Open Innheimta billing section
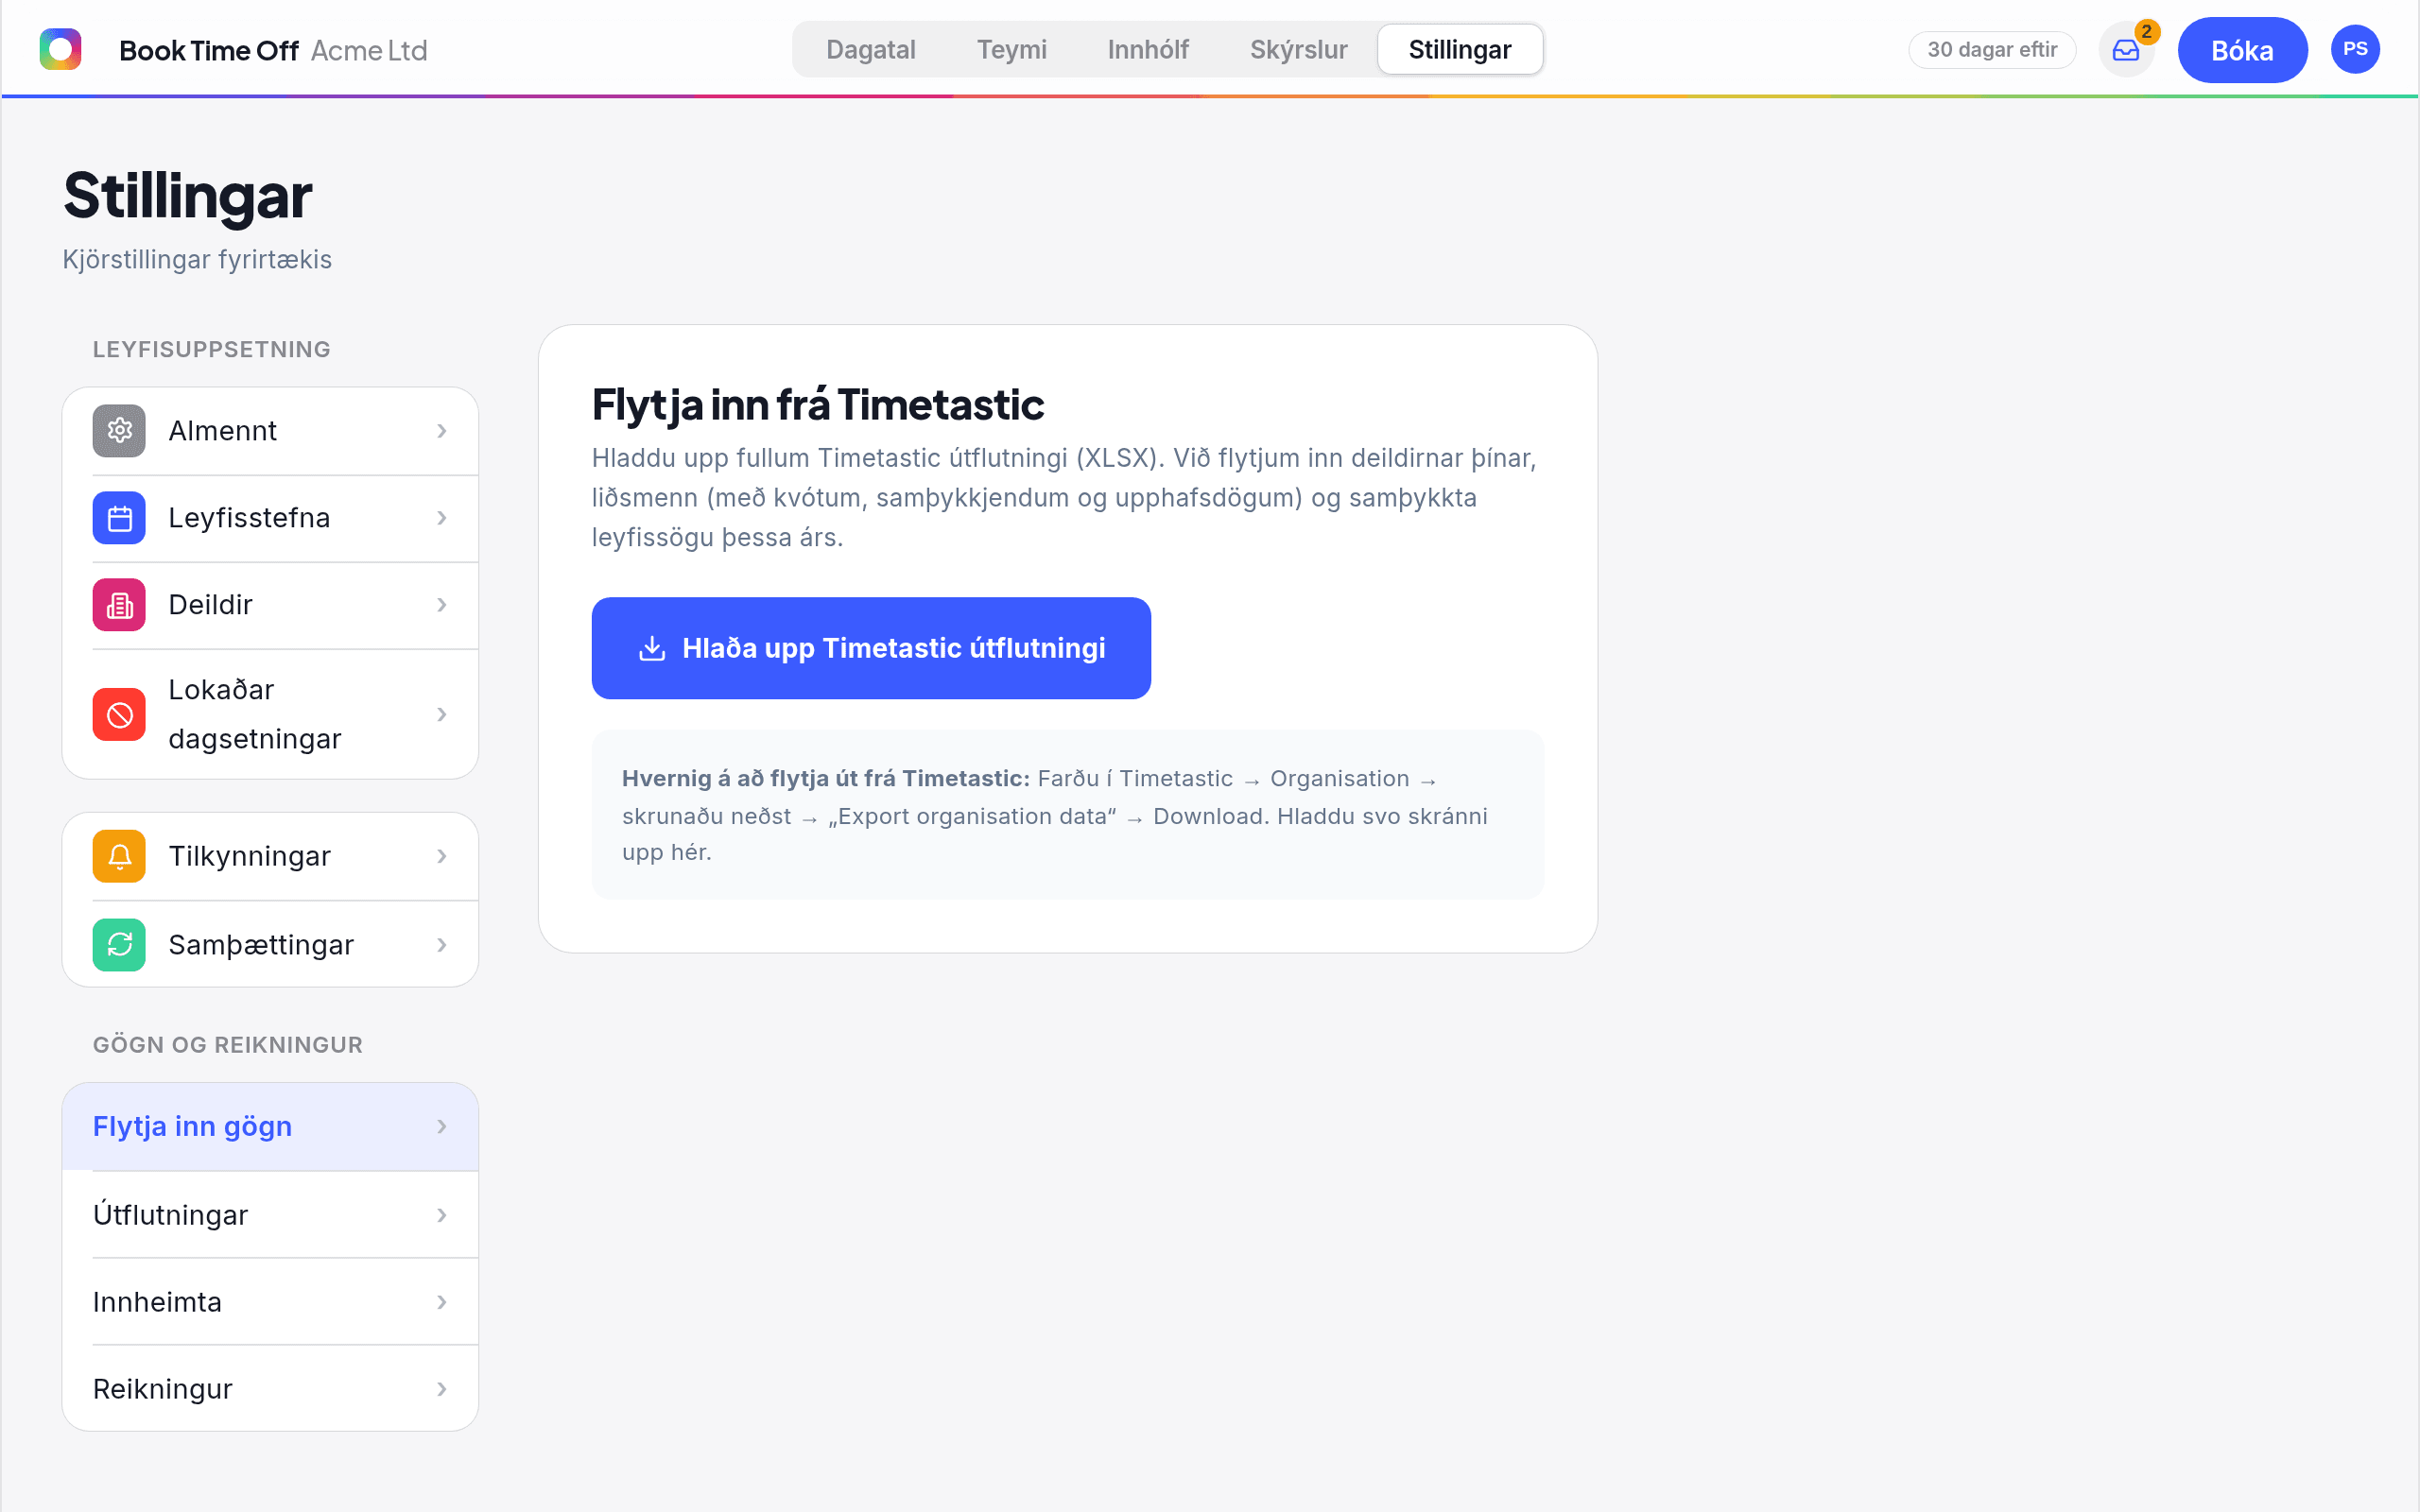This screenshot has width=2420, height=1512. [270, 1302]
